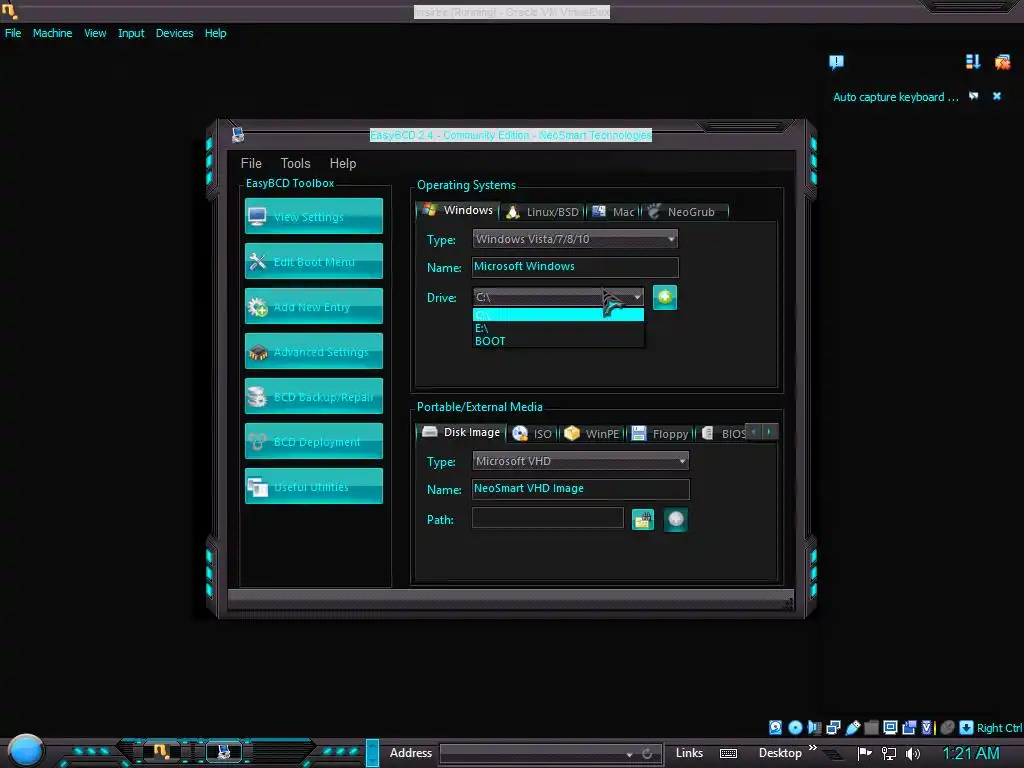Collapse the Drive dropdown arrow
This screenshot has height=768, width=1024.
(637, 297)
